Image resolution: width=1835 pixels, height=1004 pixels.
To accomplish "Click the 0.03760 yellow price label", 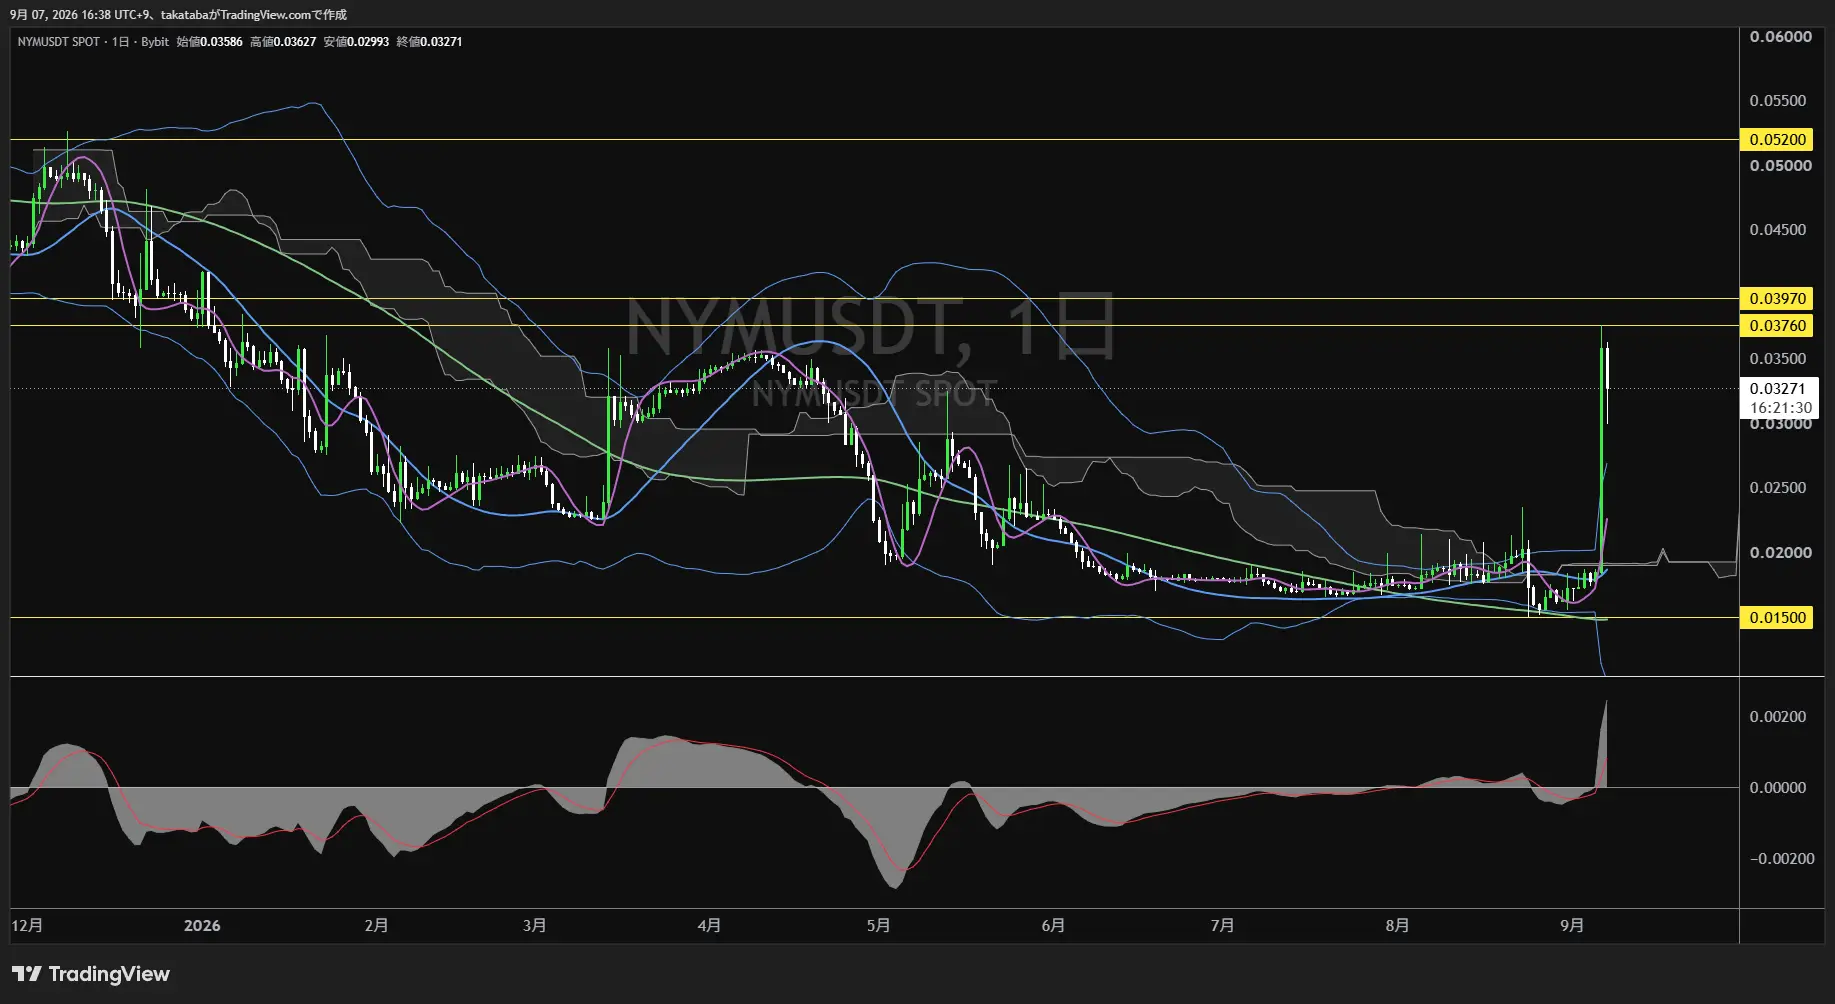I will [1777, 326].
